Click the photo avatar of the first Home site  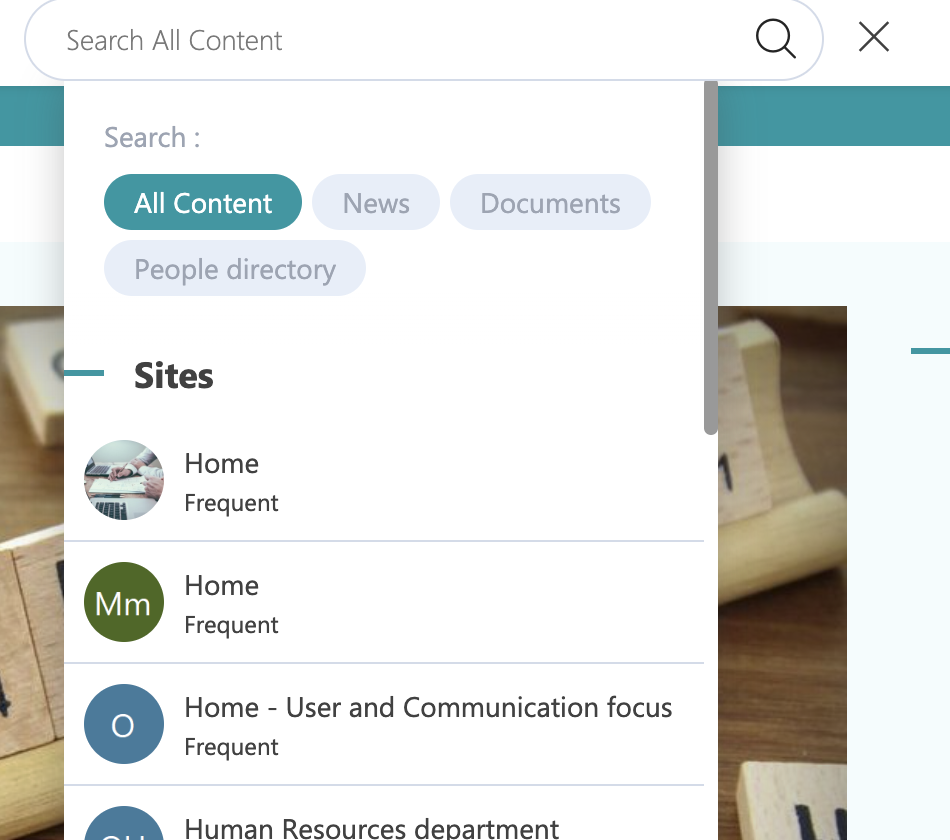coord(124,480)
